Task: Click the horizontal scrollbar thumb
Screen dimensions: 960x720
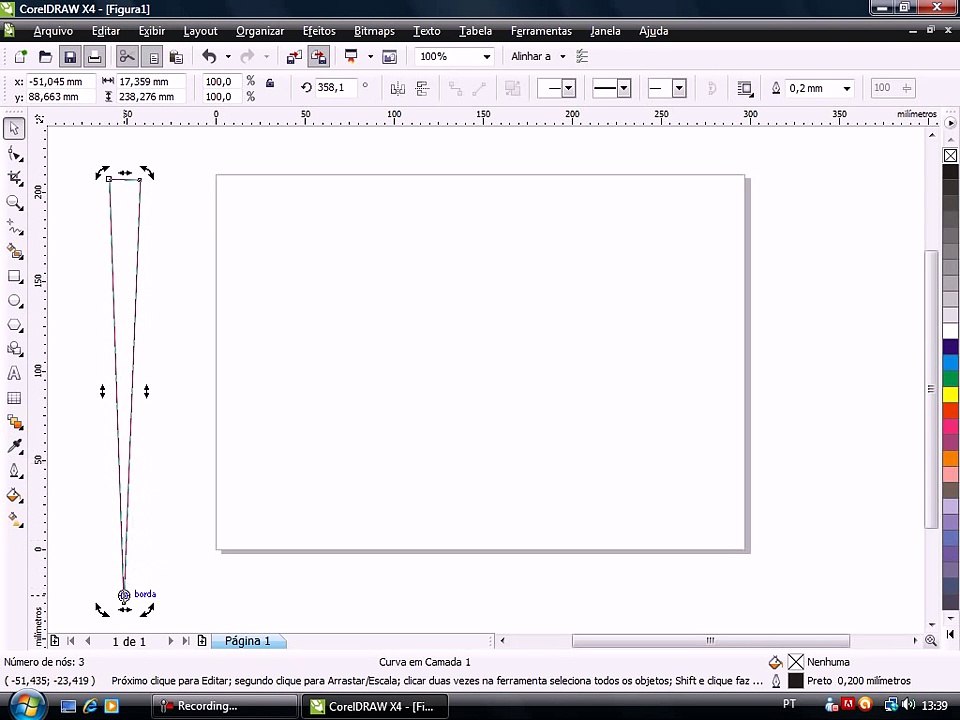Action: [x=710, y=641]
